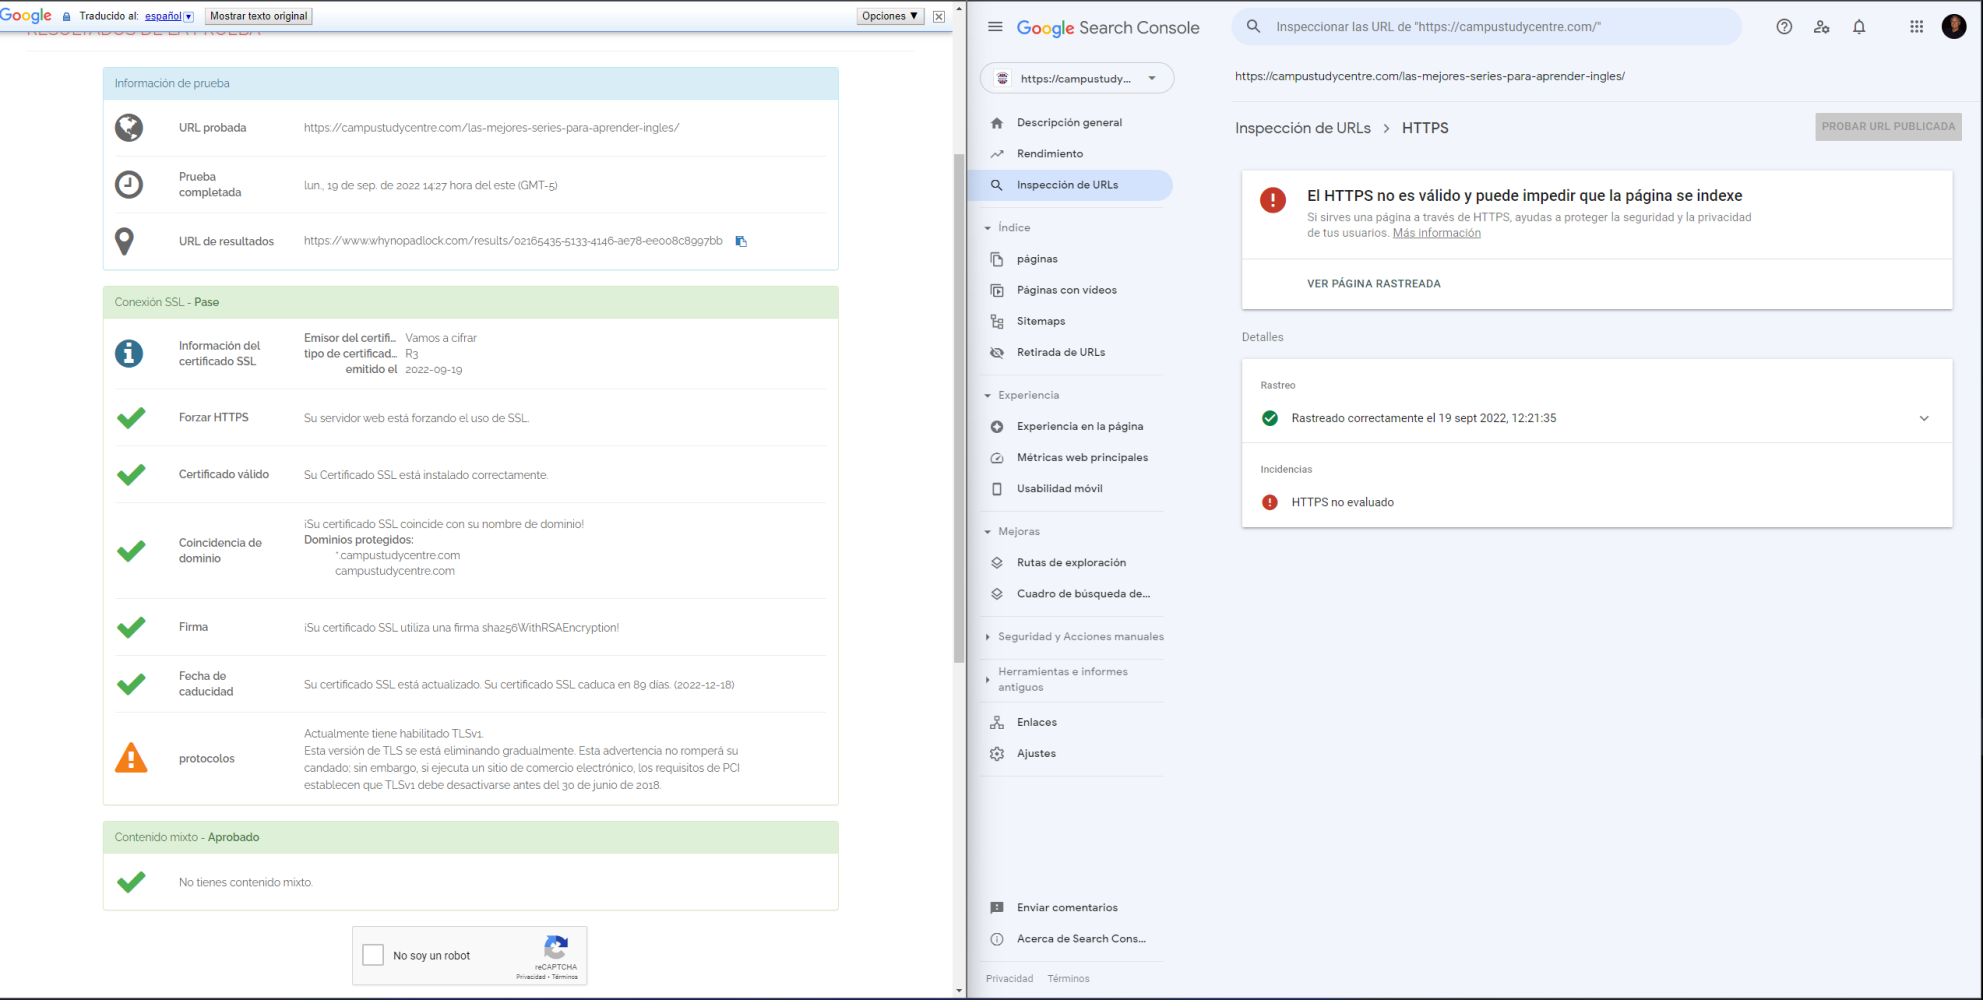The image size is (1983, 1000).
Task: Click the SSL certificate info icon
Action: click(129, 353)
